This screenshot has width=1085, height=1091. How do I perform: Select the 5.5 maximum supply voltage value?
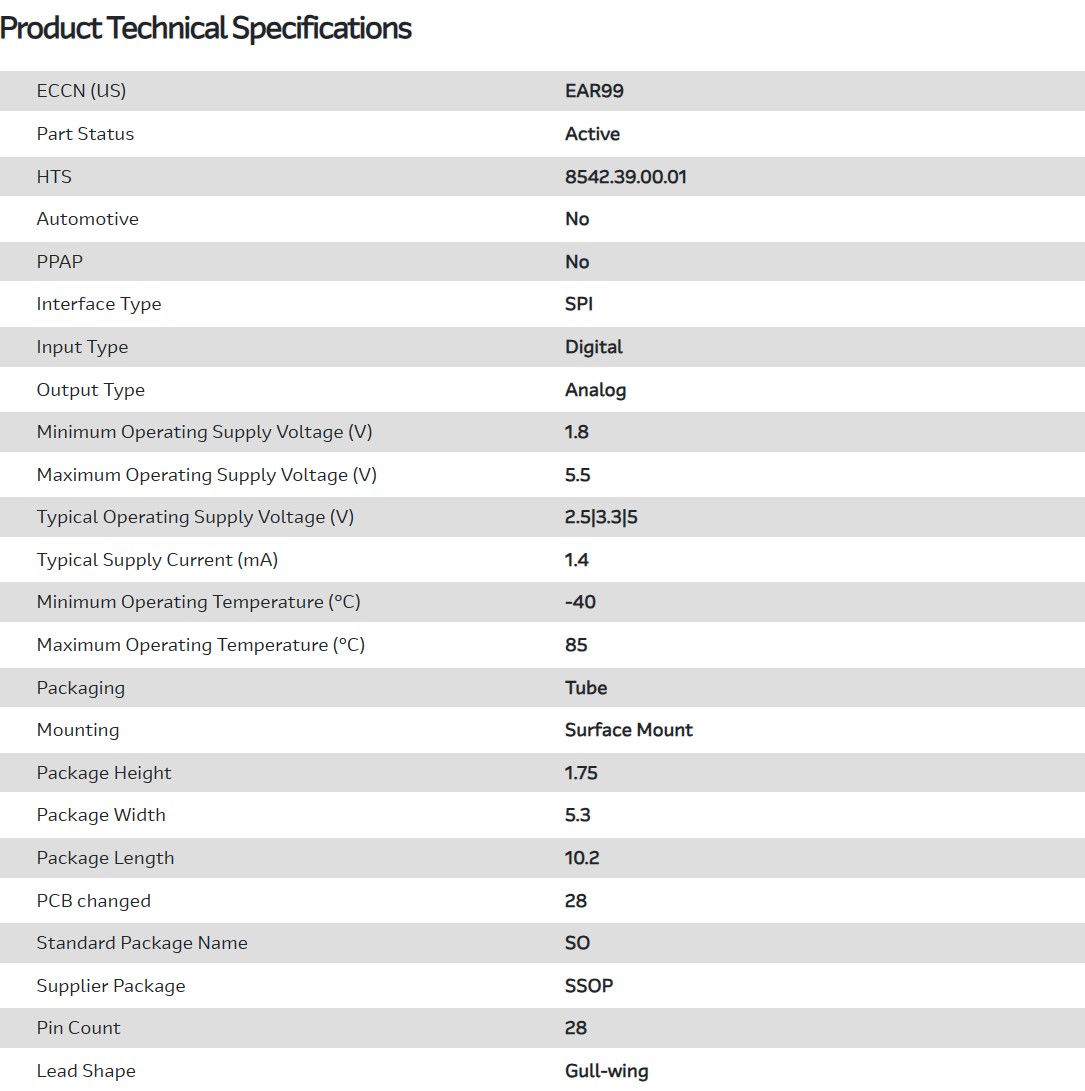pyautogui.click(x=577, y=475)
